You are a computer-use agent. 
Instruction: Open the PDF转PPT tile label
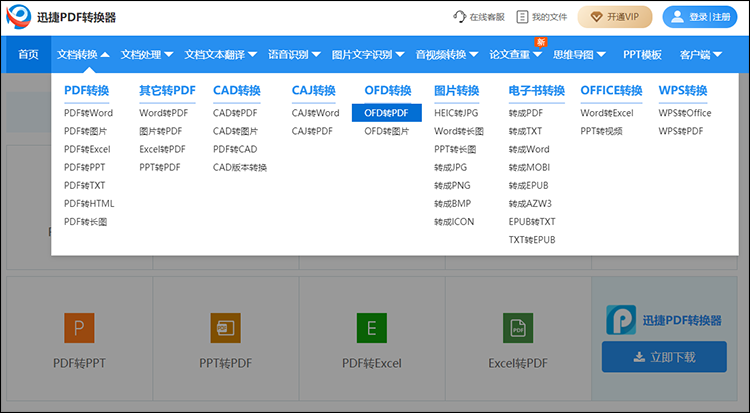click(x=79, y=363)
